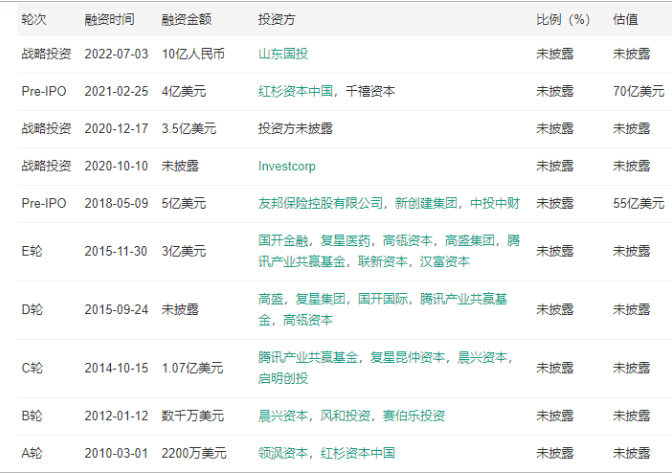Open 高瓴资本 link in the E轮 row

pos(407,241)
